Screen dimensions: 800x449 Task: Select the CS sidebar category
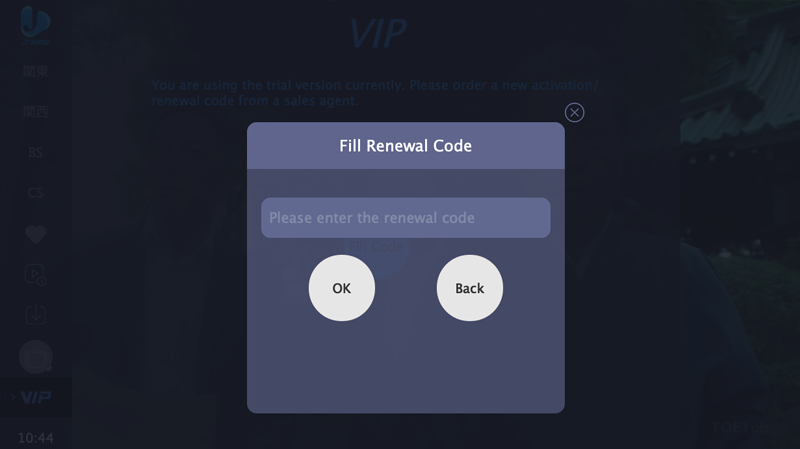35,192
